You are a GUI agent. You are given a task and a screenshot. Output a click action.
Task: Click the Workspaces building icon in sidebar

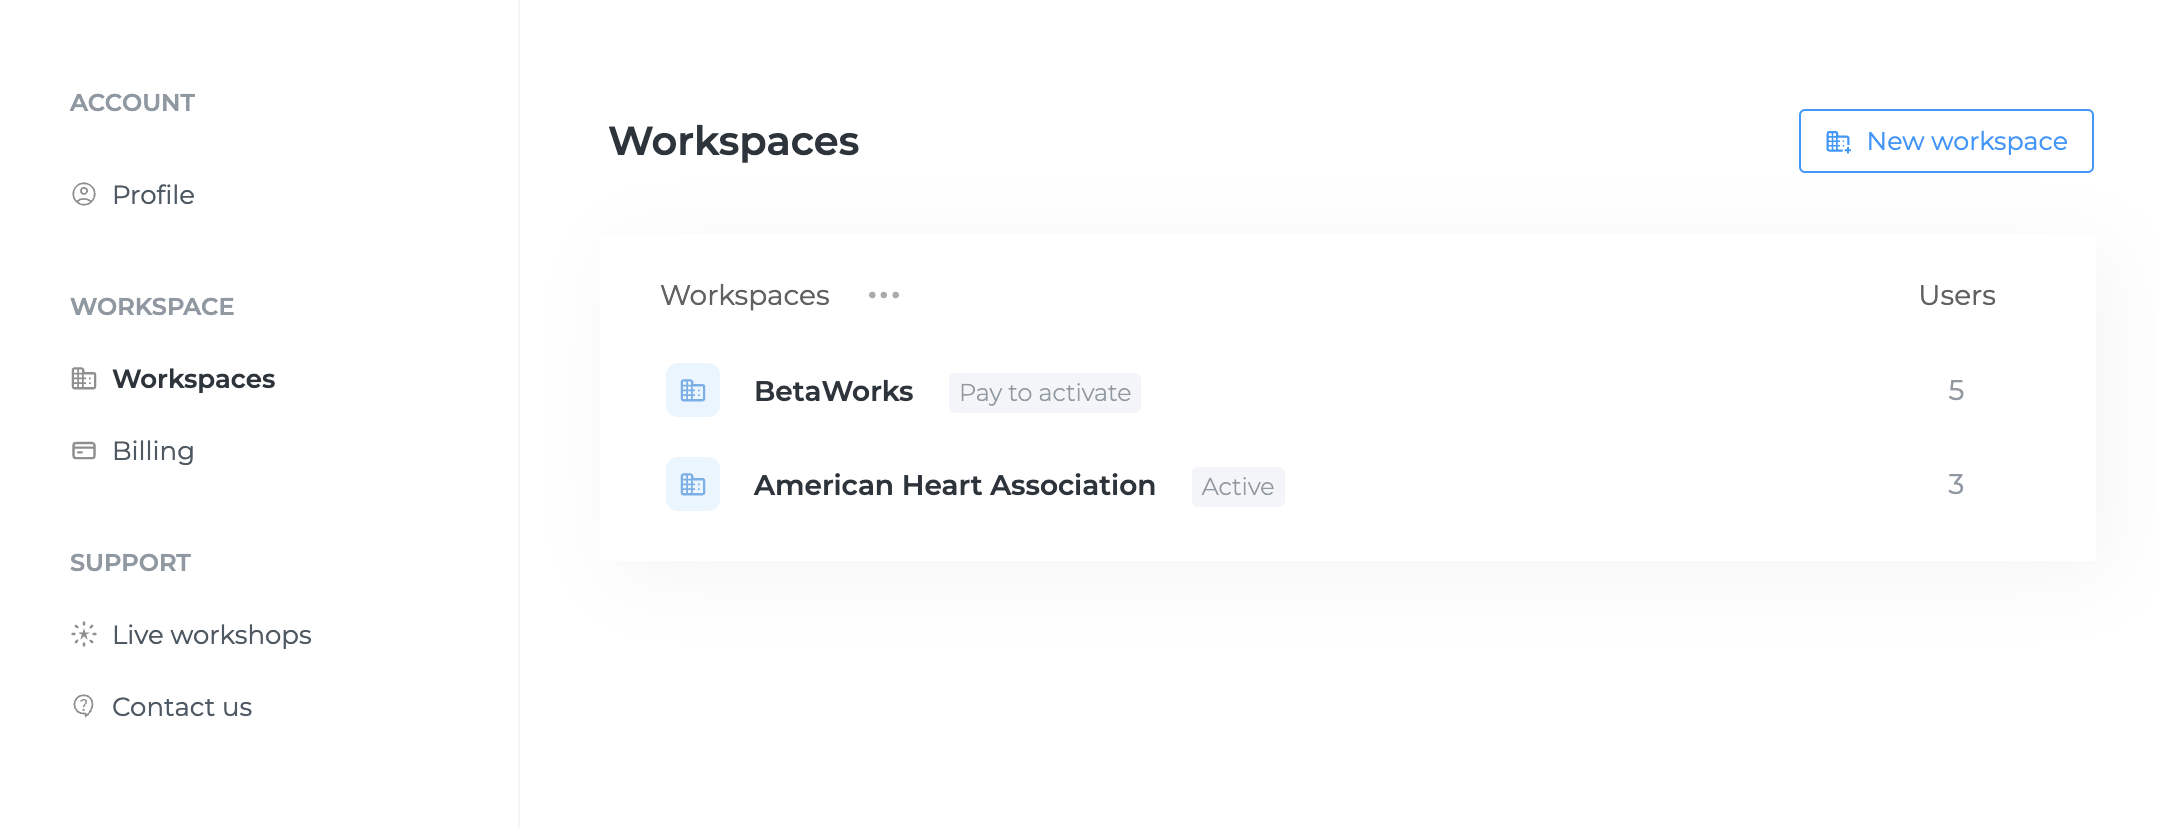click(x=84, y=379)
